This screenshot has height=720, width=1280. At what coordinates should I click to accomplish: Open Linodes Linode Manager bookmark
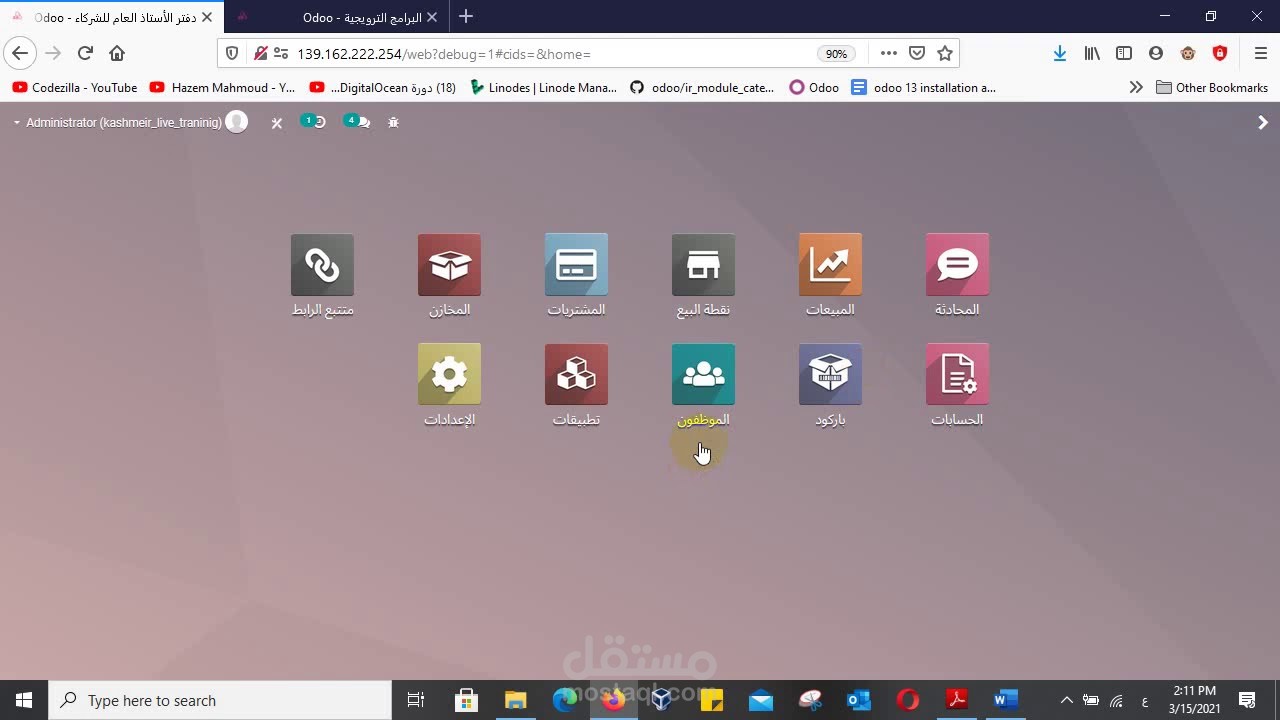pos(543,88)
